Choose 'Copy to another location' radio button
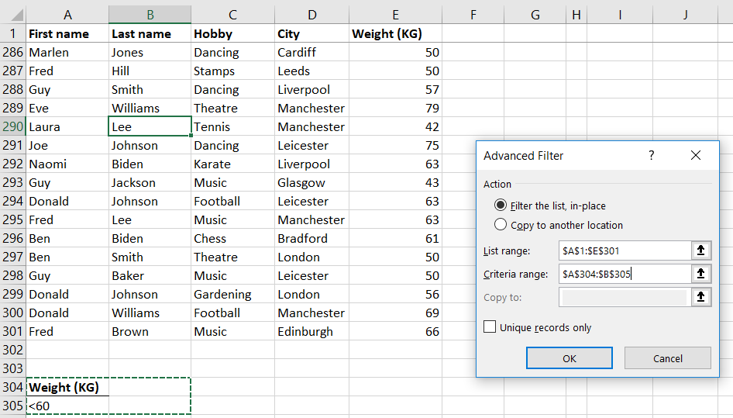 tap(501, 225)
